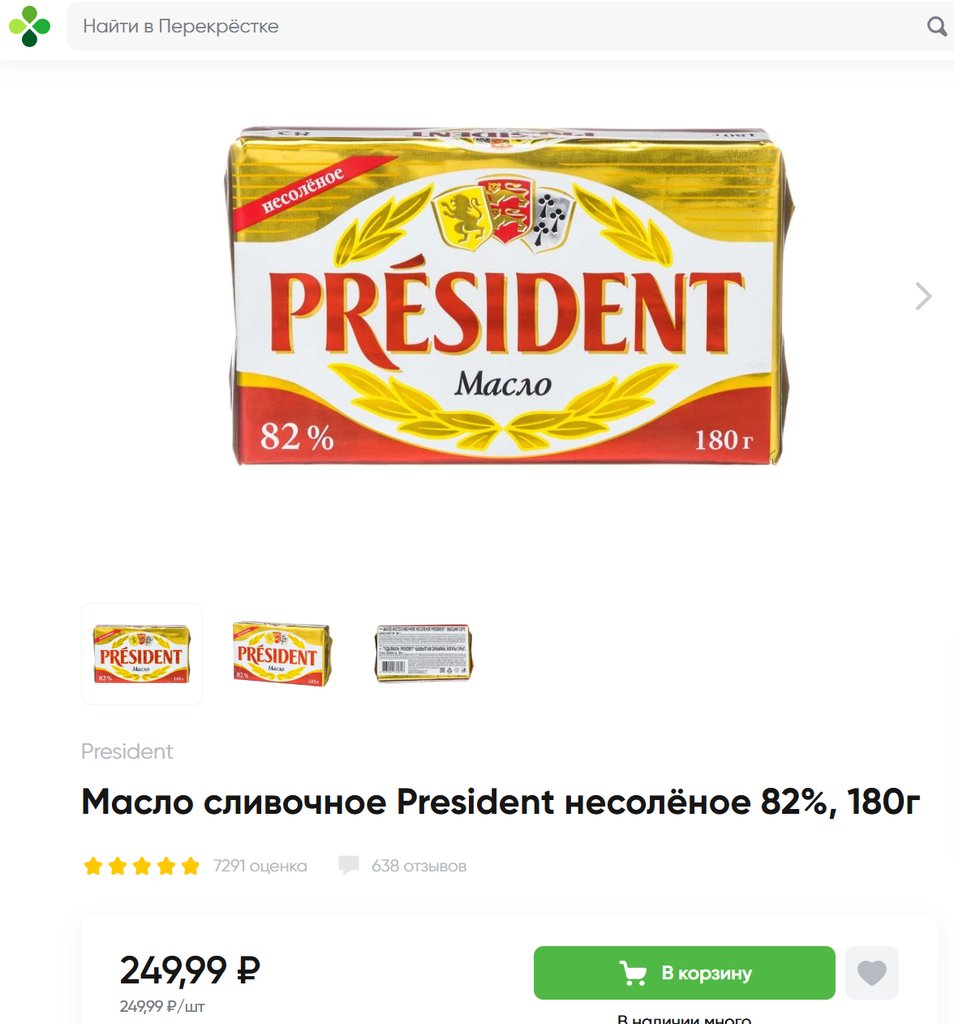The image size is (954, 1024).
Task: Open the '638 отзывов' reviews link
Action: coord(419,866)
